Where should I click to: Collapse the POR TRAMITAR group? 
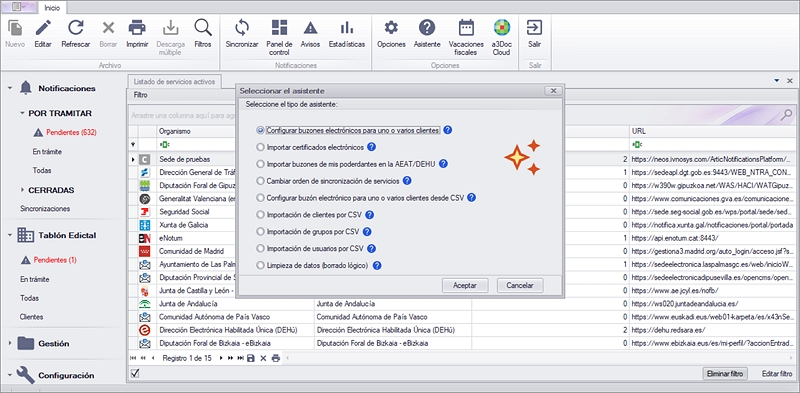(x=22, y=113)
